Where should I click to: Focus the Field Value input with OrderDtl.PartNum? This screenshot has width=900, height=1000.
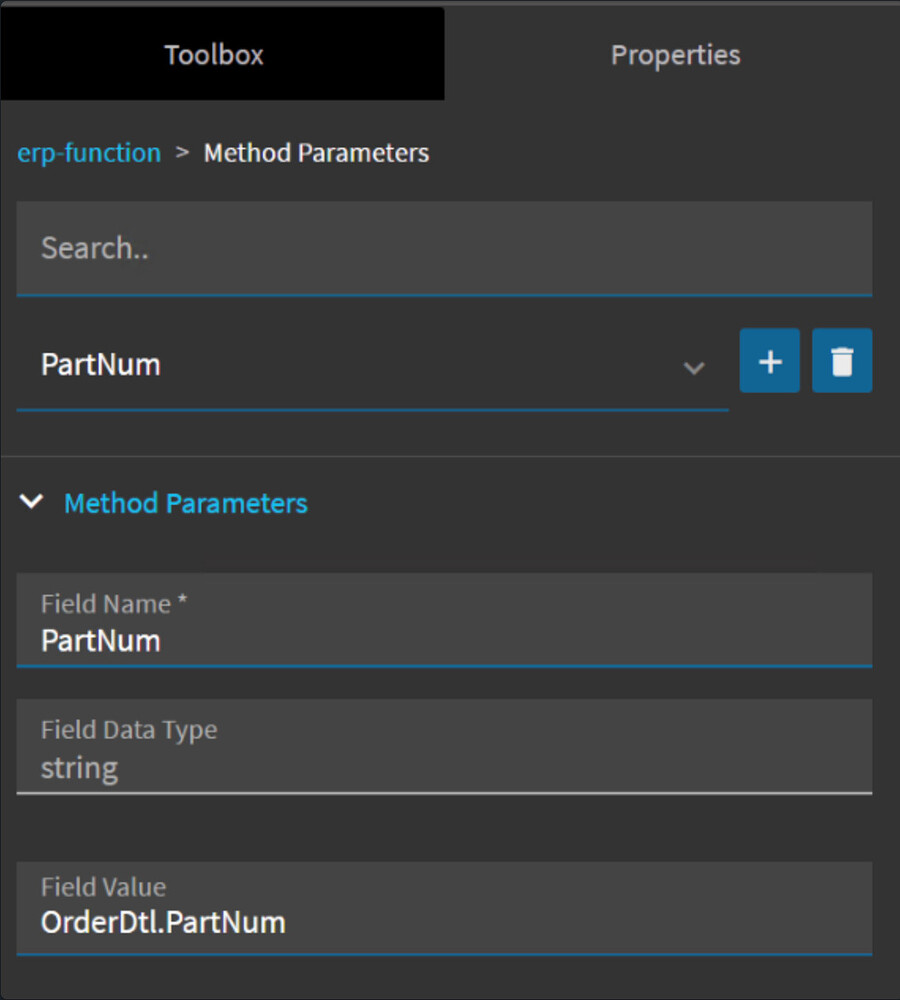pos(445,921)
